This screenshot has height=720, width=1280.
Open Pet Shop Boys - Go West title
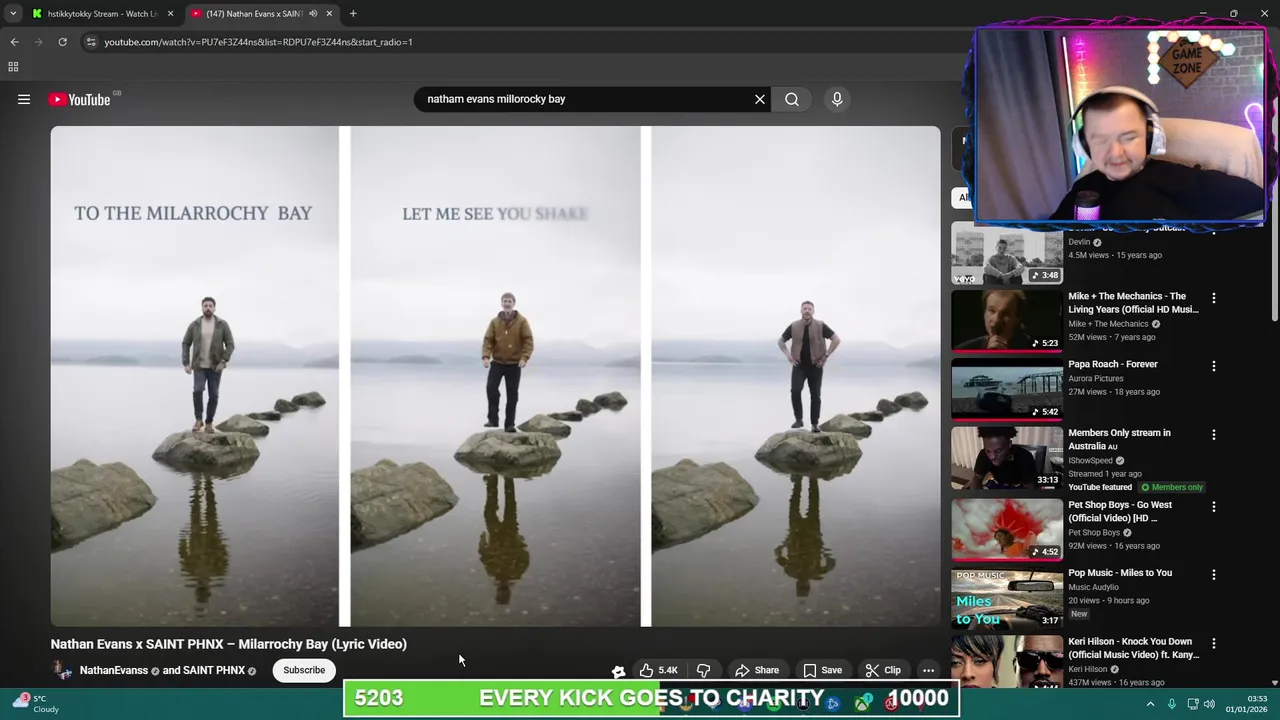[x=1120, y=511]
